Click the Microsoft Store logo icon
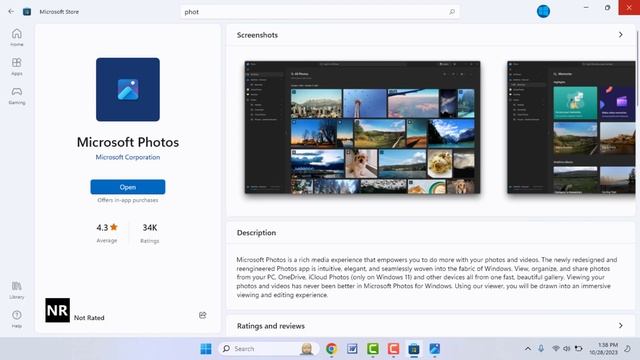The image size is (640, 360). click(27, 12)
